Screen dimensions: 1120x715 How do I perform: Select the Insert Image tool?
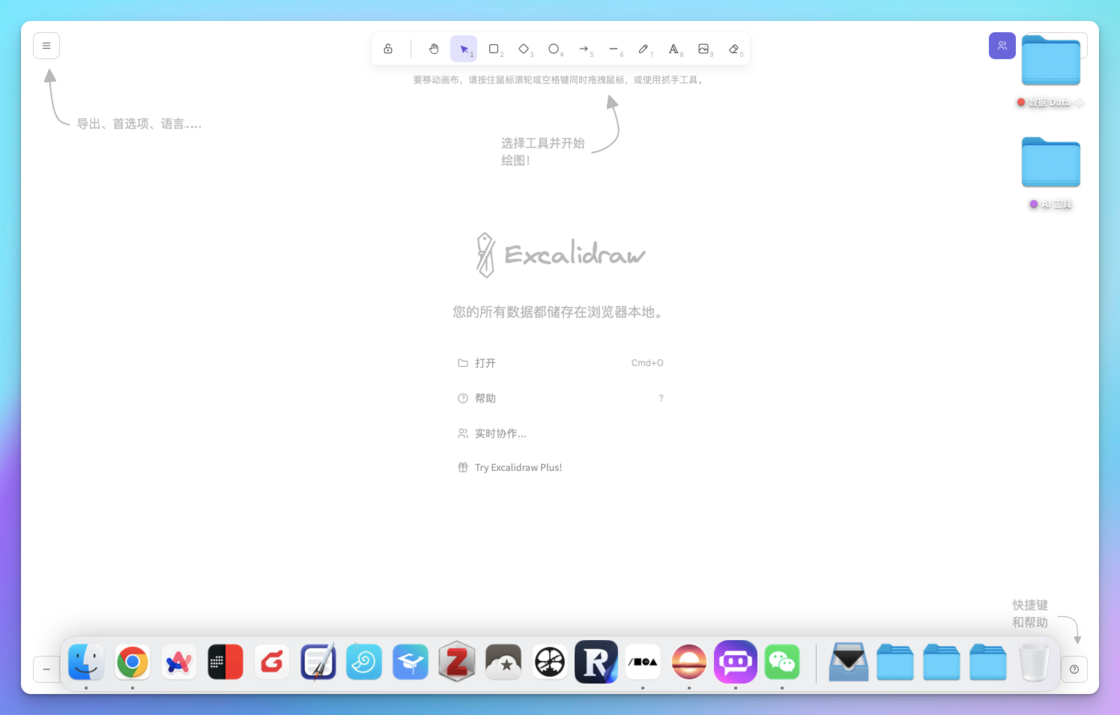[704, 48]
